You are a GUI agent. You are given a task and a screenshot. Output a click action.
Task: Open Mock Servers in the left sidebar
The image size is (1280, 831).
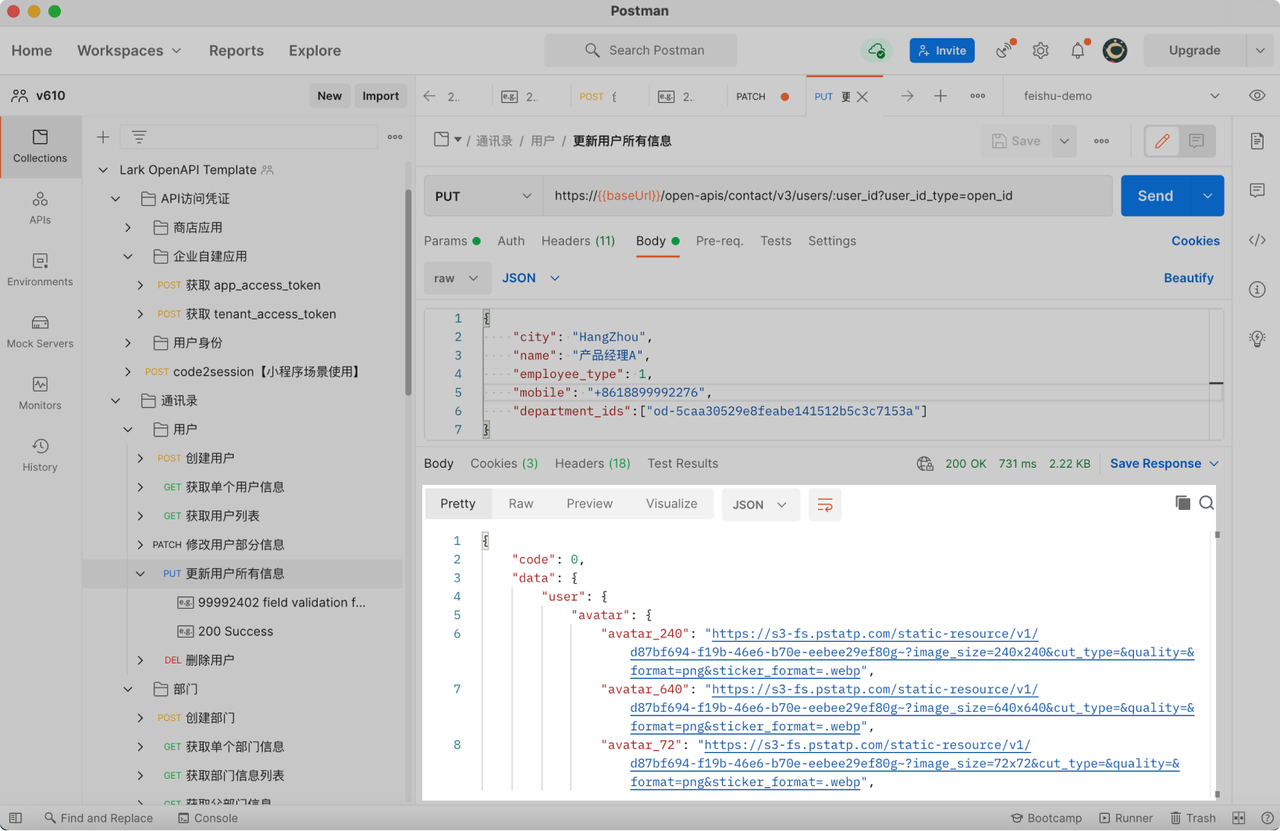pos(40,330)
